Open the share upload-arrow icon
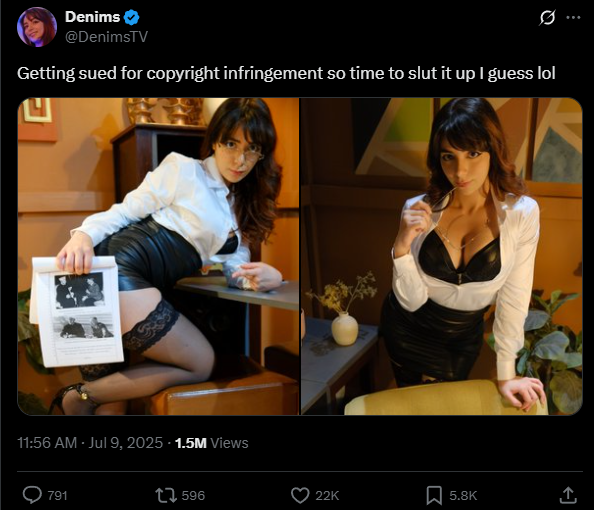The height and width of the screenshot is (510, 594). [x=568, y=495]
